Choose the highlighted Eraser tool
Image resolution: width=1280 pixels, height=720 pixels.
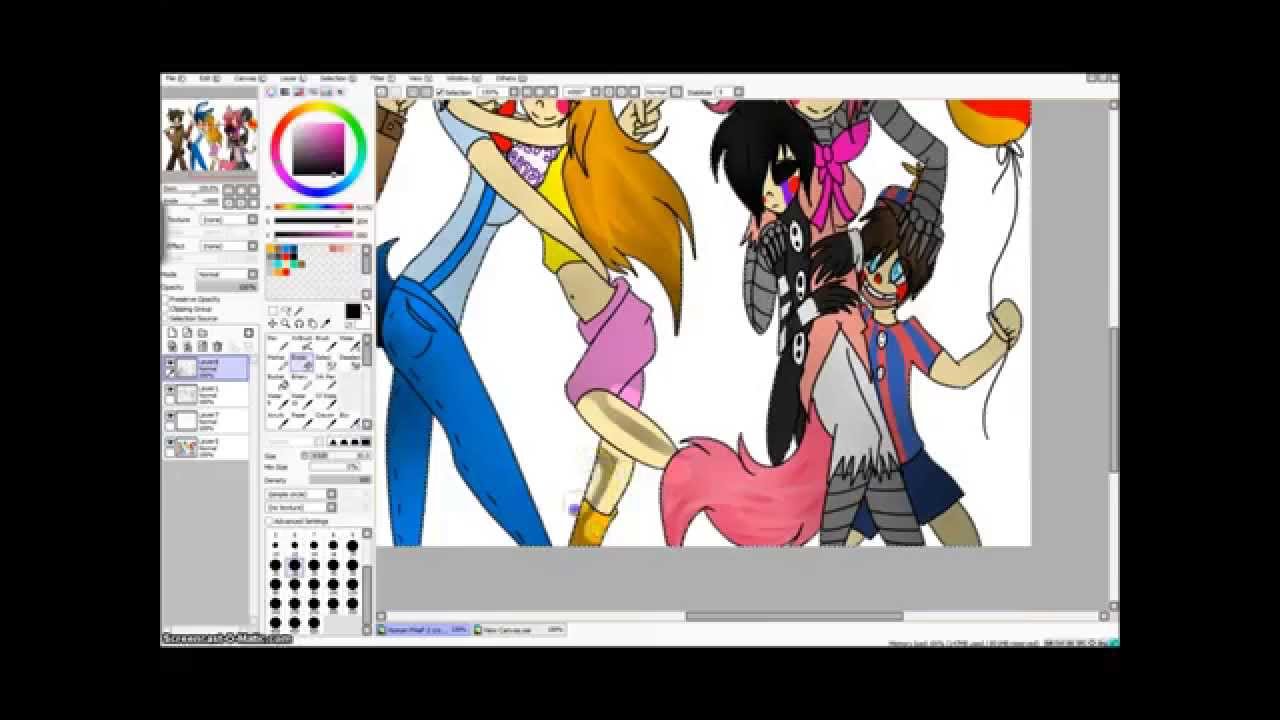click(300, 363)
